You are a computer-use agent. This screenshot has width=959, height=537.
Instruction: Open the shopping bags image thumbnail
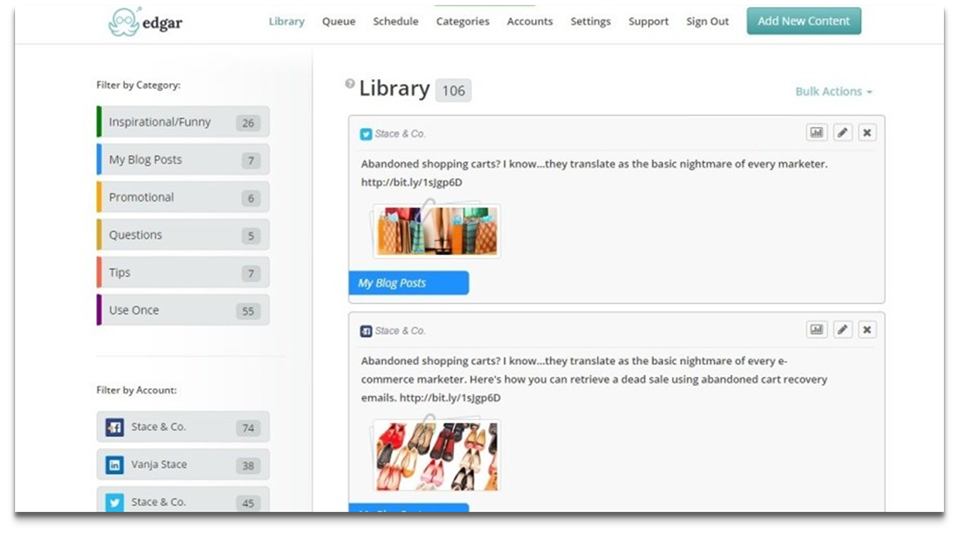pyautogui.click(x=437, y=231)
